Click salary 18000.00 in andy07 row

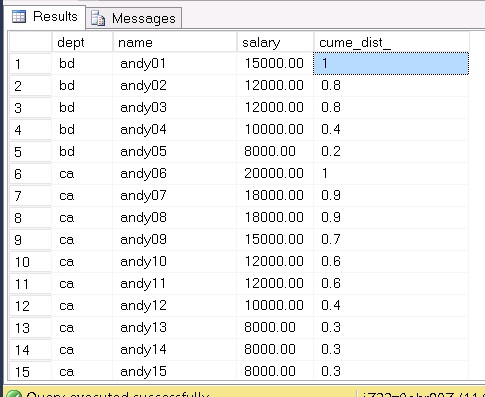(275, 195)
